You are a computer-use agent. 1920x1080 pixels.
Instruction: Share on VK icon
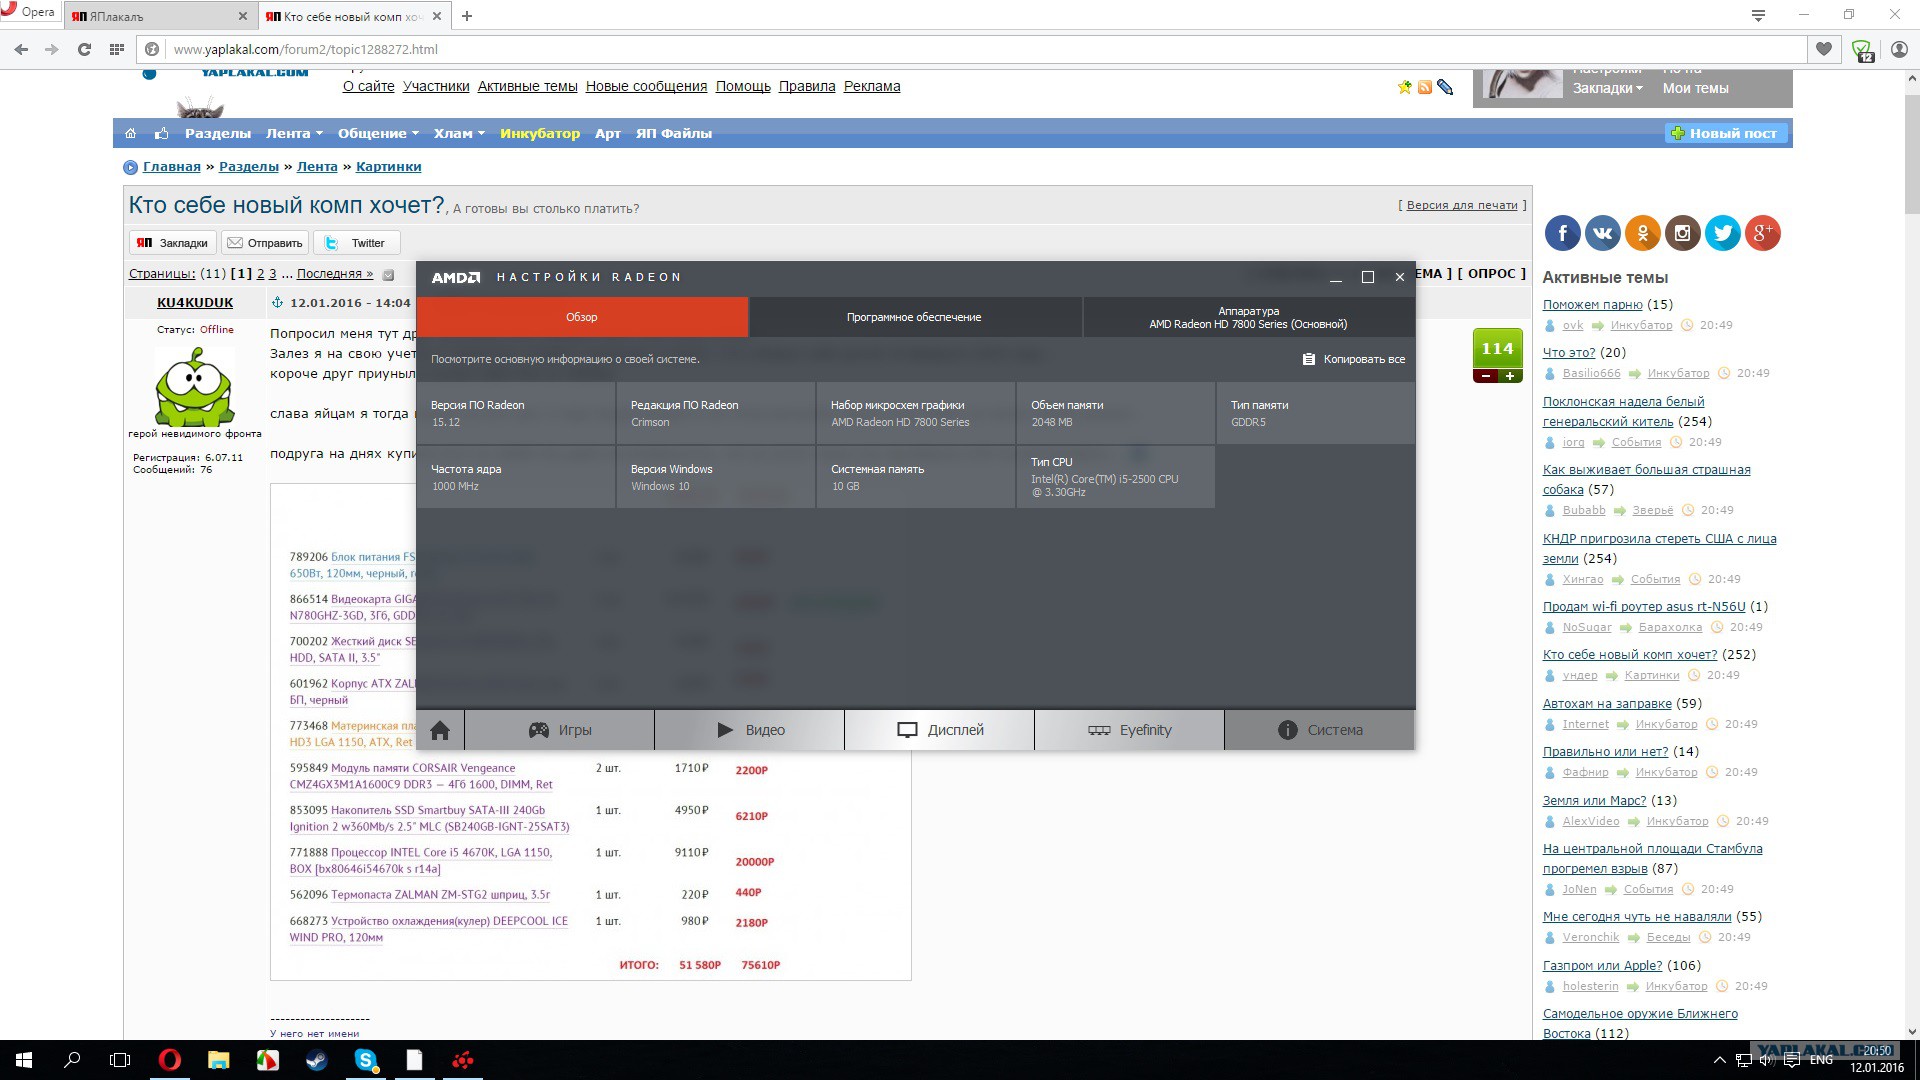1603,233
